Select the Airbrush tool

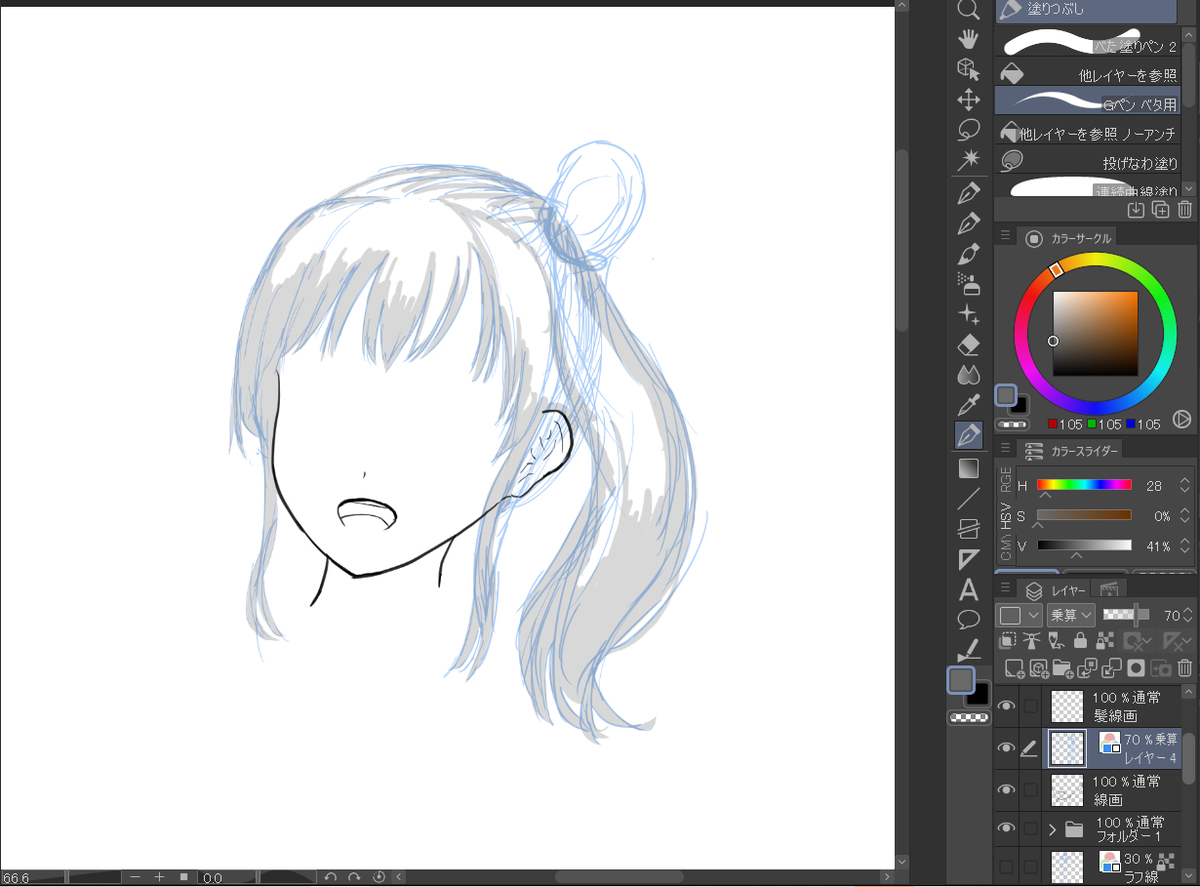coord(968,284)
